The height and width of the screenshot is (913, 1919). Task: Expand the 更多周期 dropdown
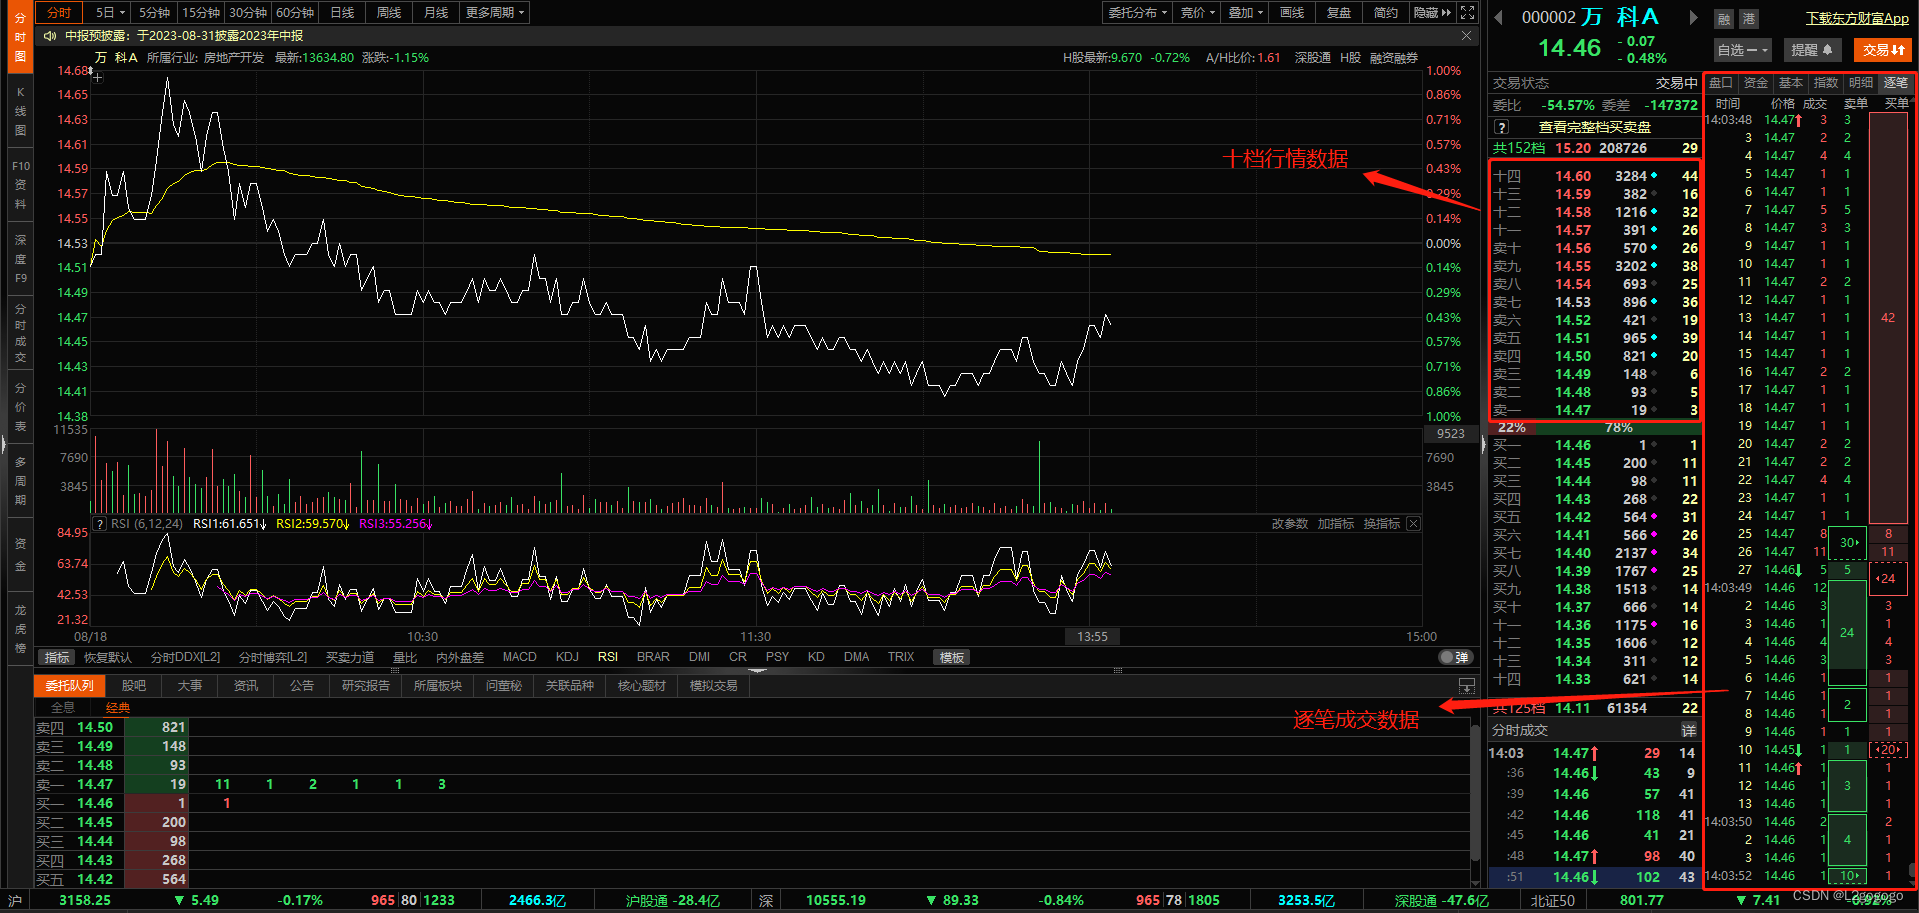(494, 13)
